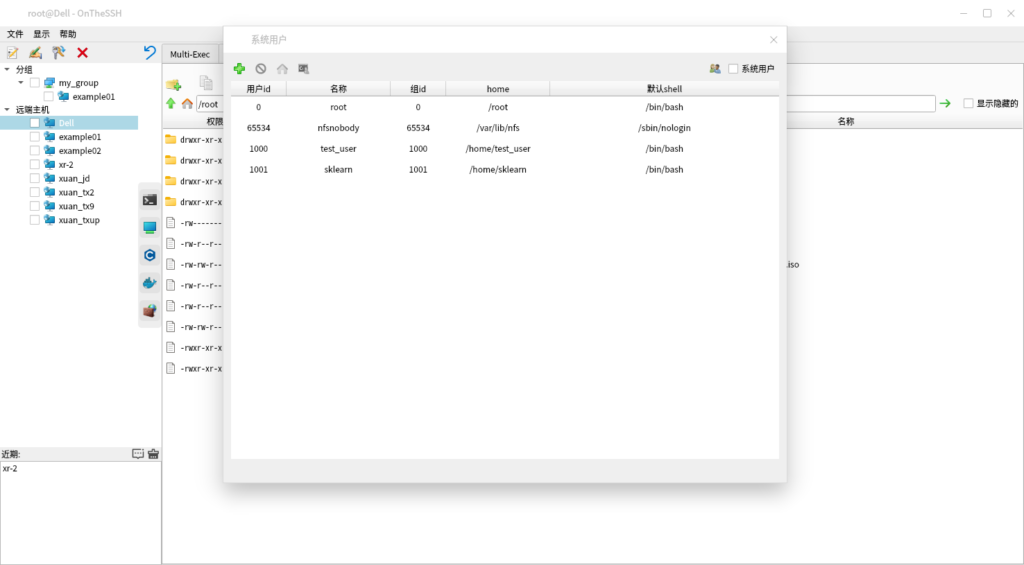Enable the 系统用户 checkbox
Viewport: 1024px width, 565px height.
pos(733,69)
